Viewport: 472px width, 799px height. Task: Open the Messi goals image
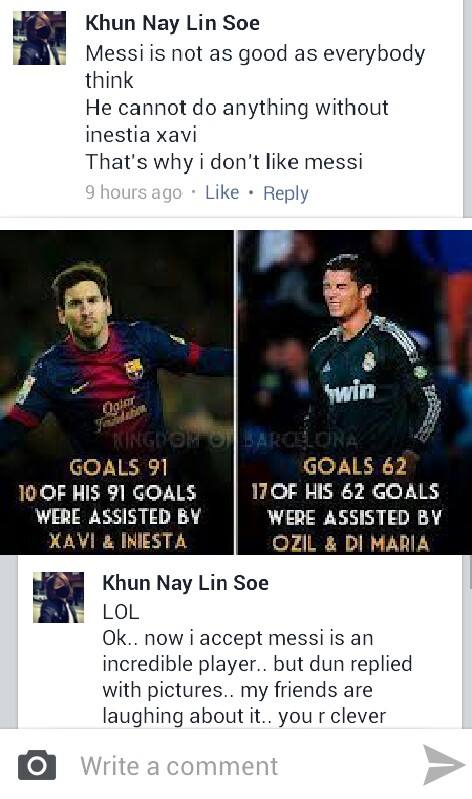(x=117, y=392)
